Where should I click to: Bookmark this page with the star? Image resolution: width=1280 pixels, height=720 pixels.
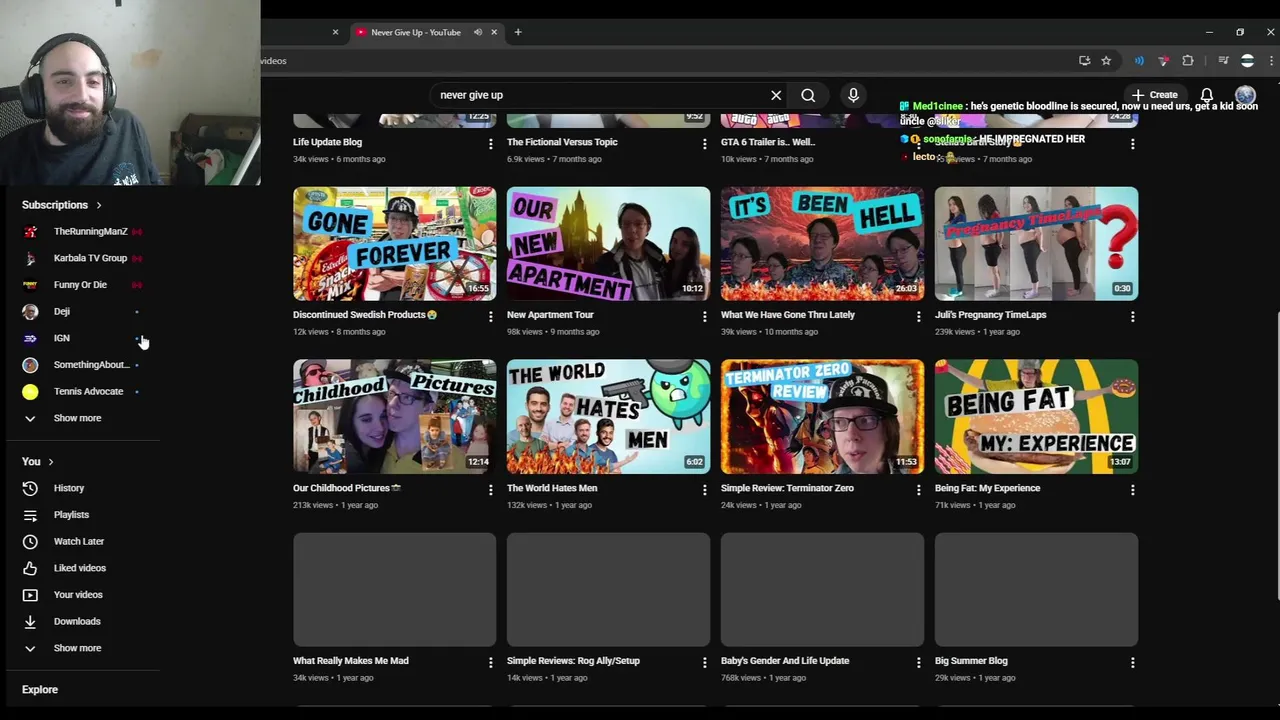[x=1106, y=61]
